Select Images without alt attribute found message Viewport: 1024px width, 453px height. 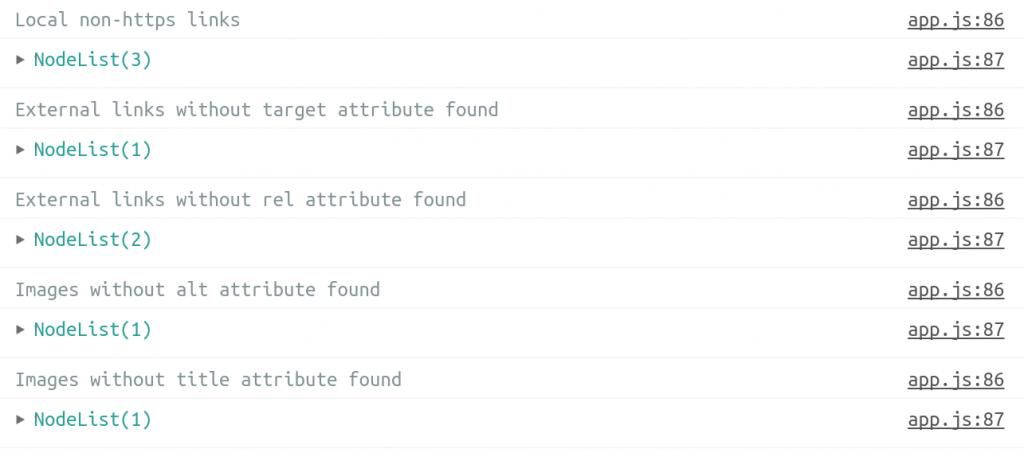198,289
